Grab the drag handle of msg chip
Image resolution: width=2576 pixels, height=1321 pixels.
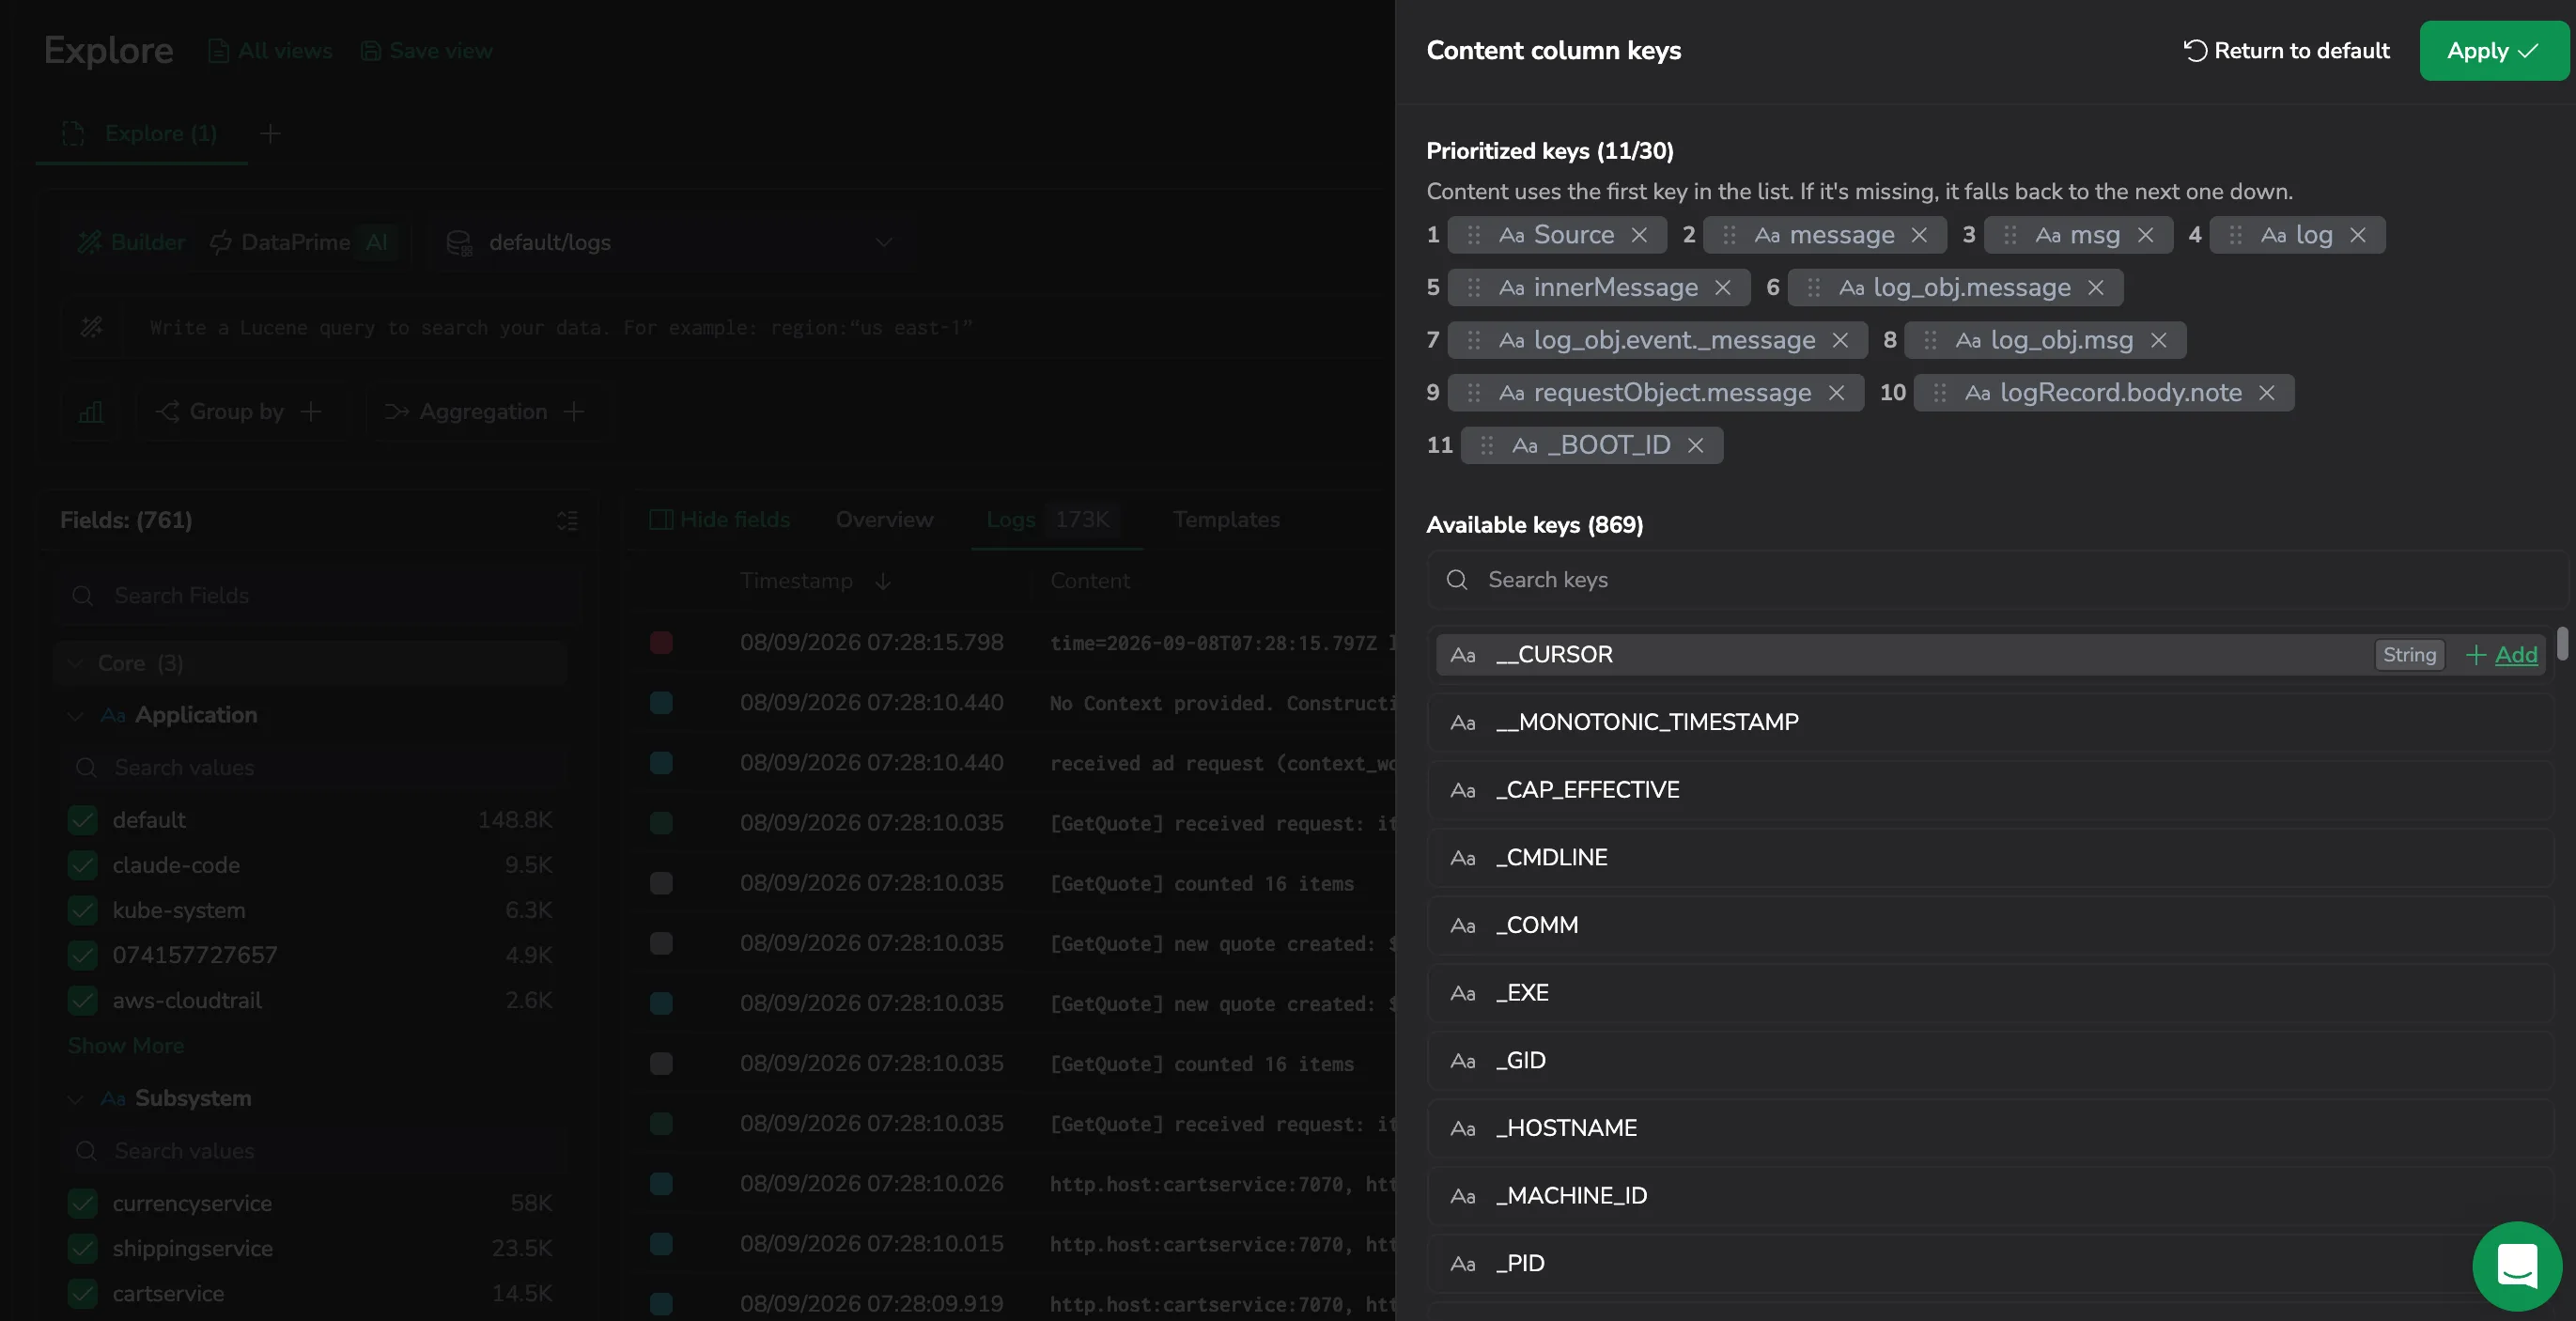coord(2010,235)
